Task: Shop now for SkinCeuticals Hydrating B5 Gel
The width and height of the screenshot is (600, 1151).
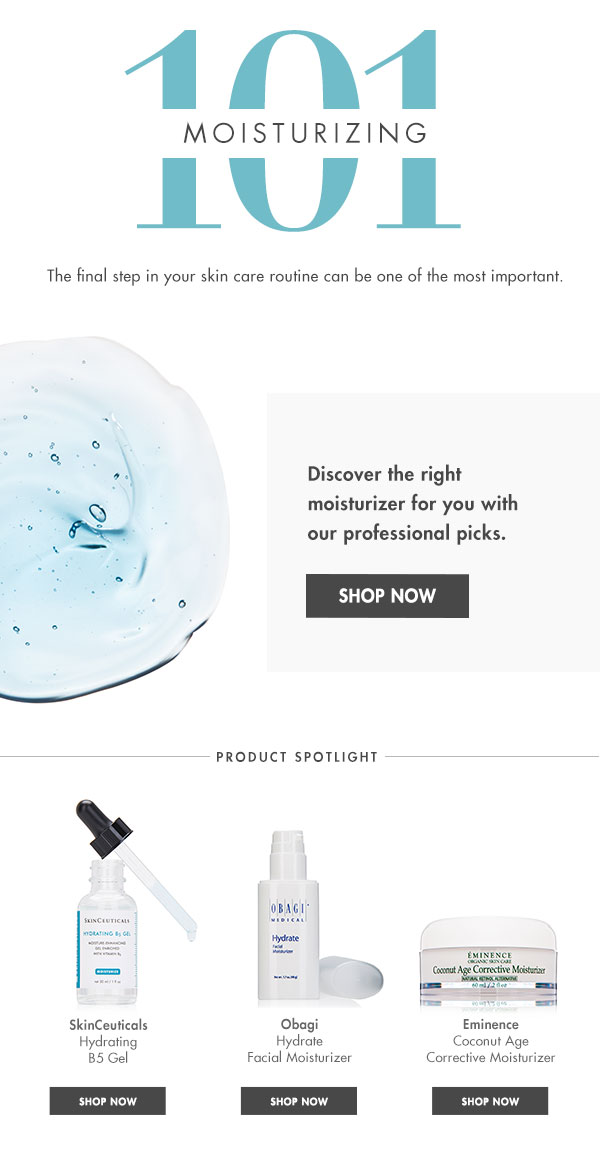Action: (x=108, y=1101)
